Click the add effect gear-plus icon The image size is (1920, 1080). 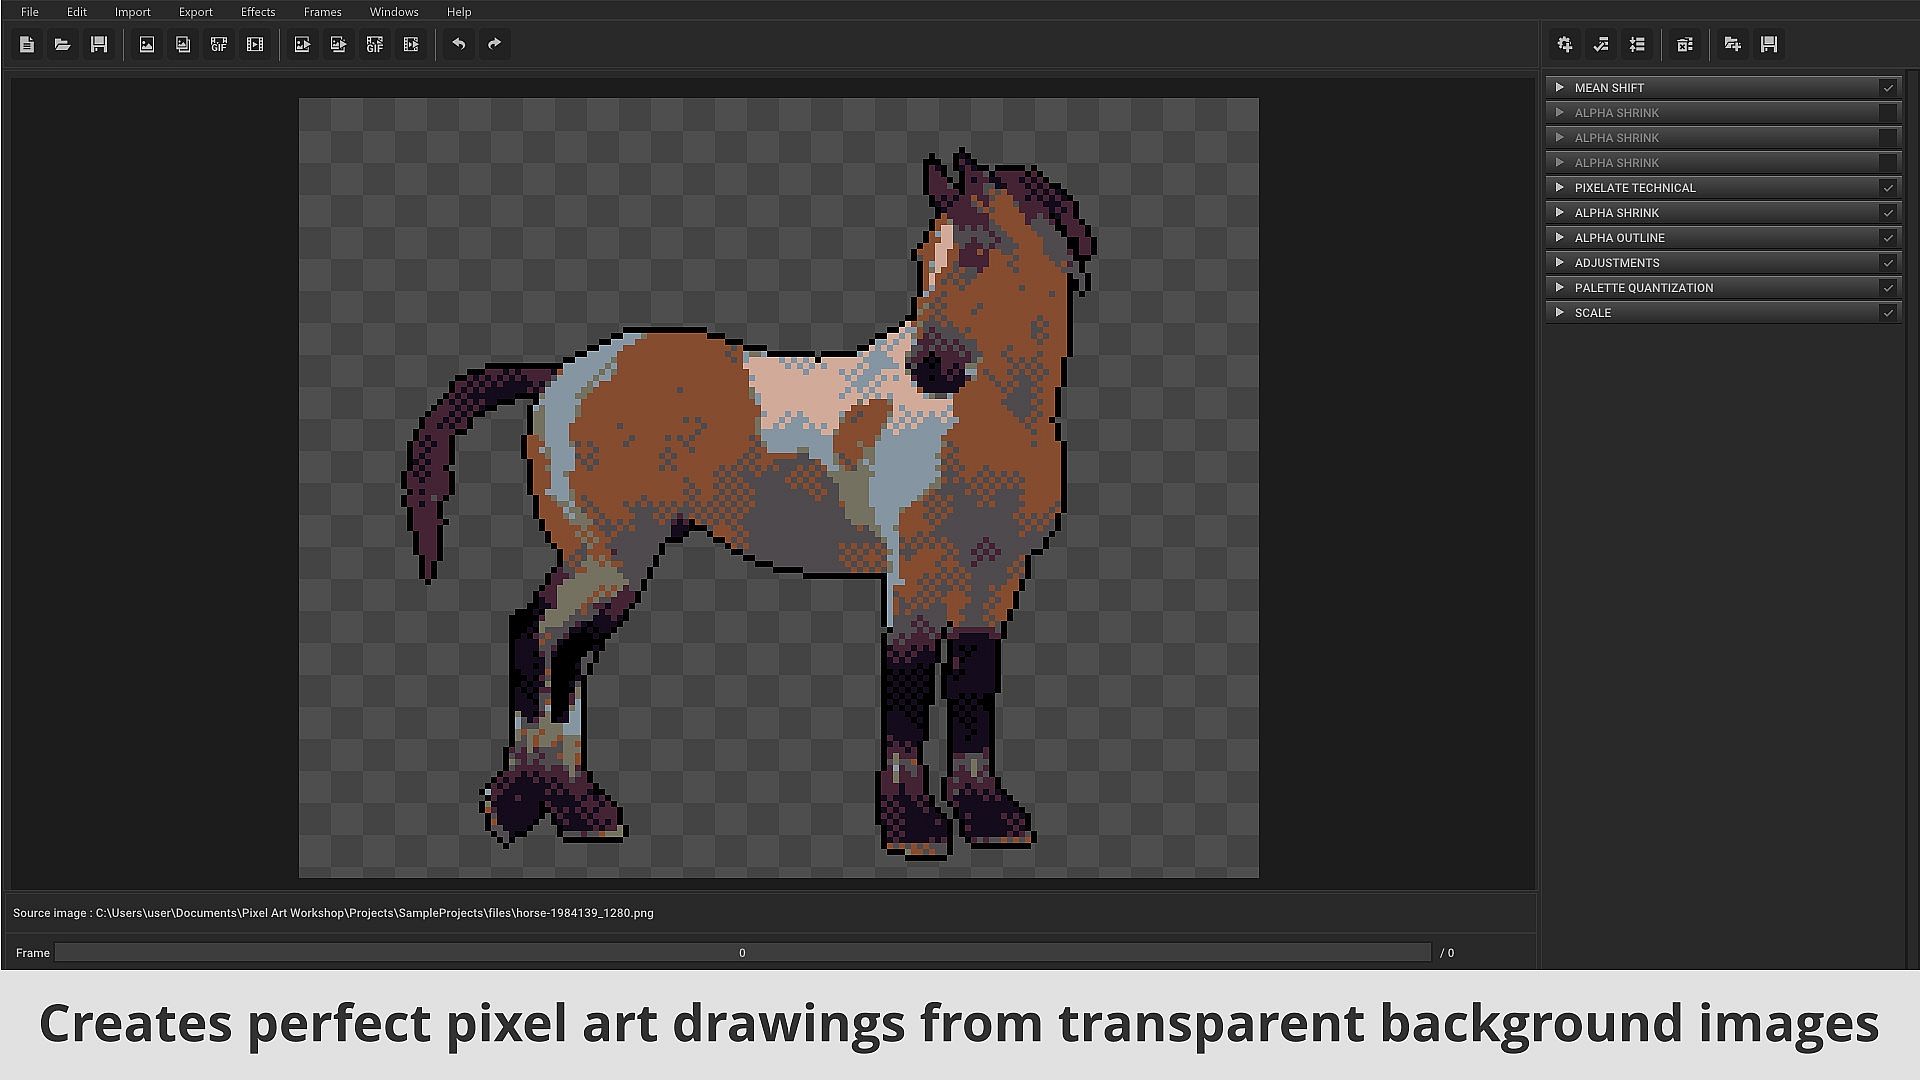(x=1565, y=44)
